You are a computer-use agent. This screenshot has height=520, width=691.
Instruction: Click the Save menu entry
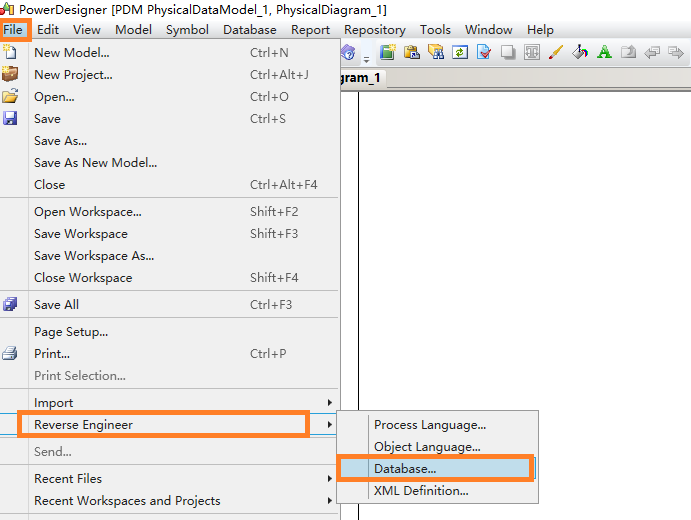point(169,119)
